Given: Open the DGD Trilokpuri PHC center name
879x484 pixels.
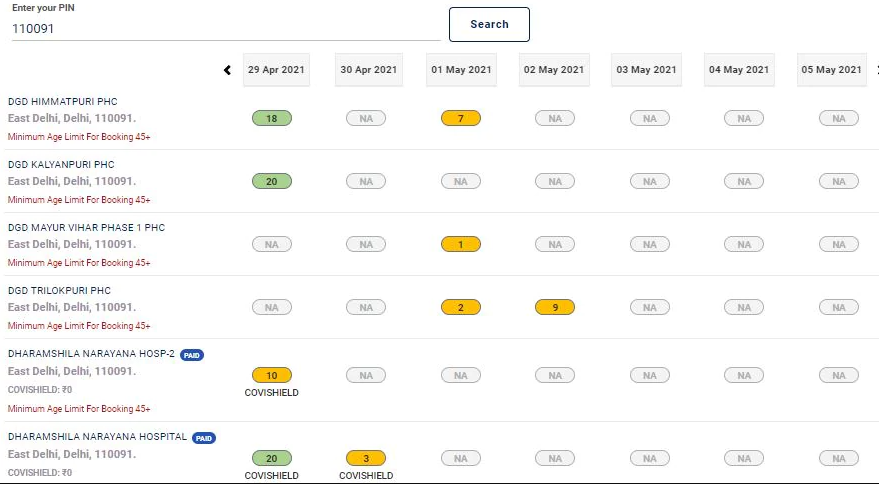Looking at the screenshot, I should (x=59, y=290).
